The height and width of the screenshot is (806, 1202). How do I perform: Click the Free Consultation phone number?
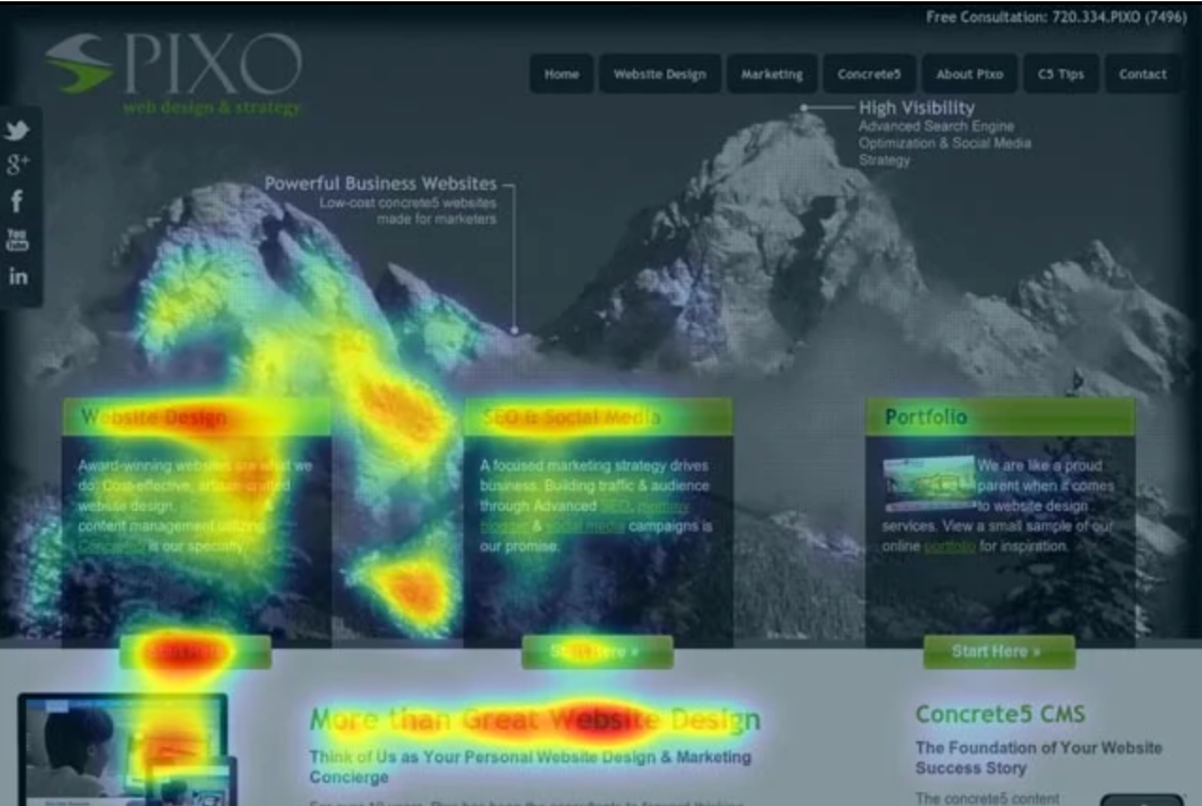pyautogui.click(x=1118, y=17)
